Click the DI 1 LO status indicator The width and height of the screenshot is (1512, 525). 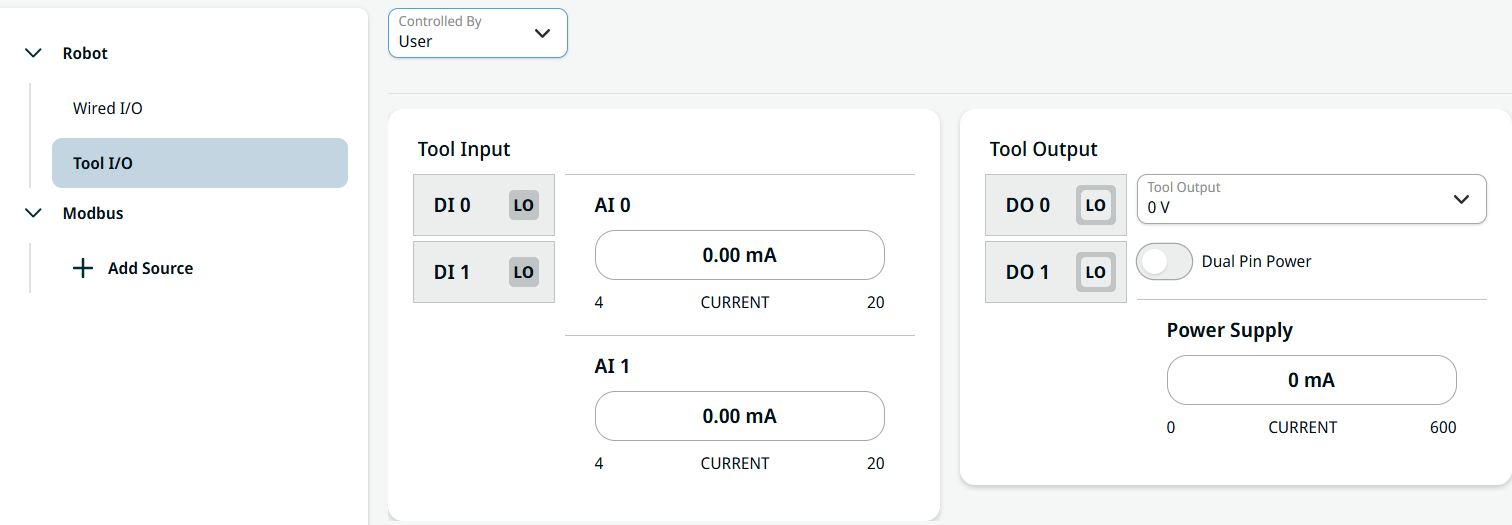pyautogui.click(x=523, y=272)
